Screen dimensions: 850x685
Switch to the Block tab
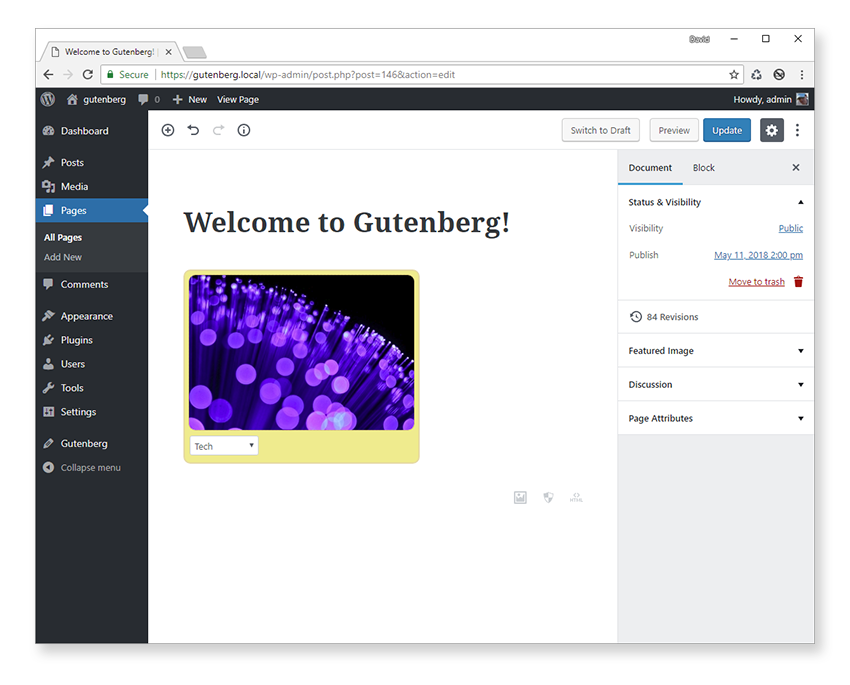coord(704,167)
